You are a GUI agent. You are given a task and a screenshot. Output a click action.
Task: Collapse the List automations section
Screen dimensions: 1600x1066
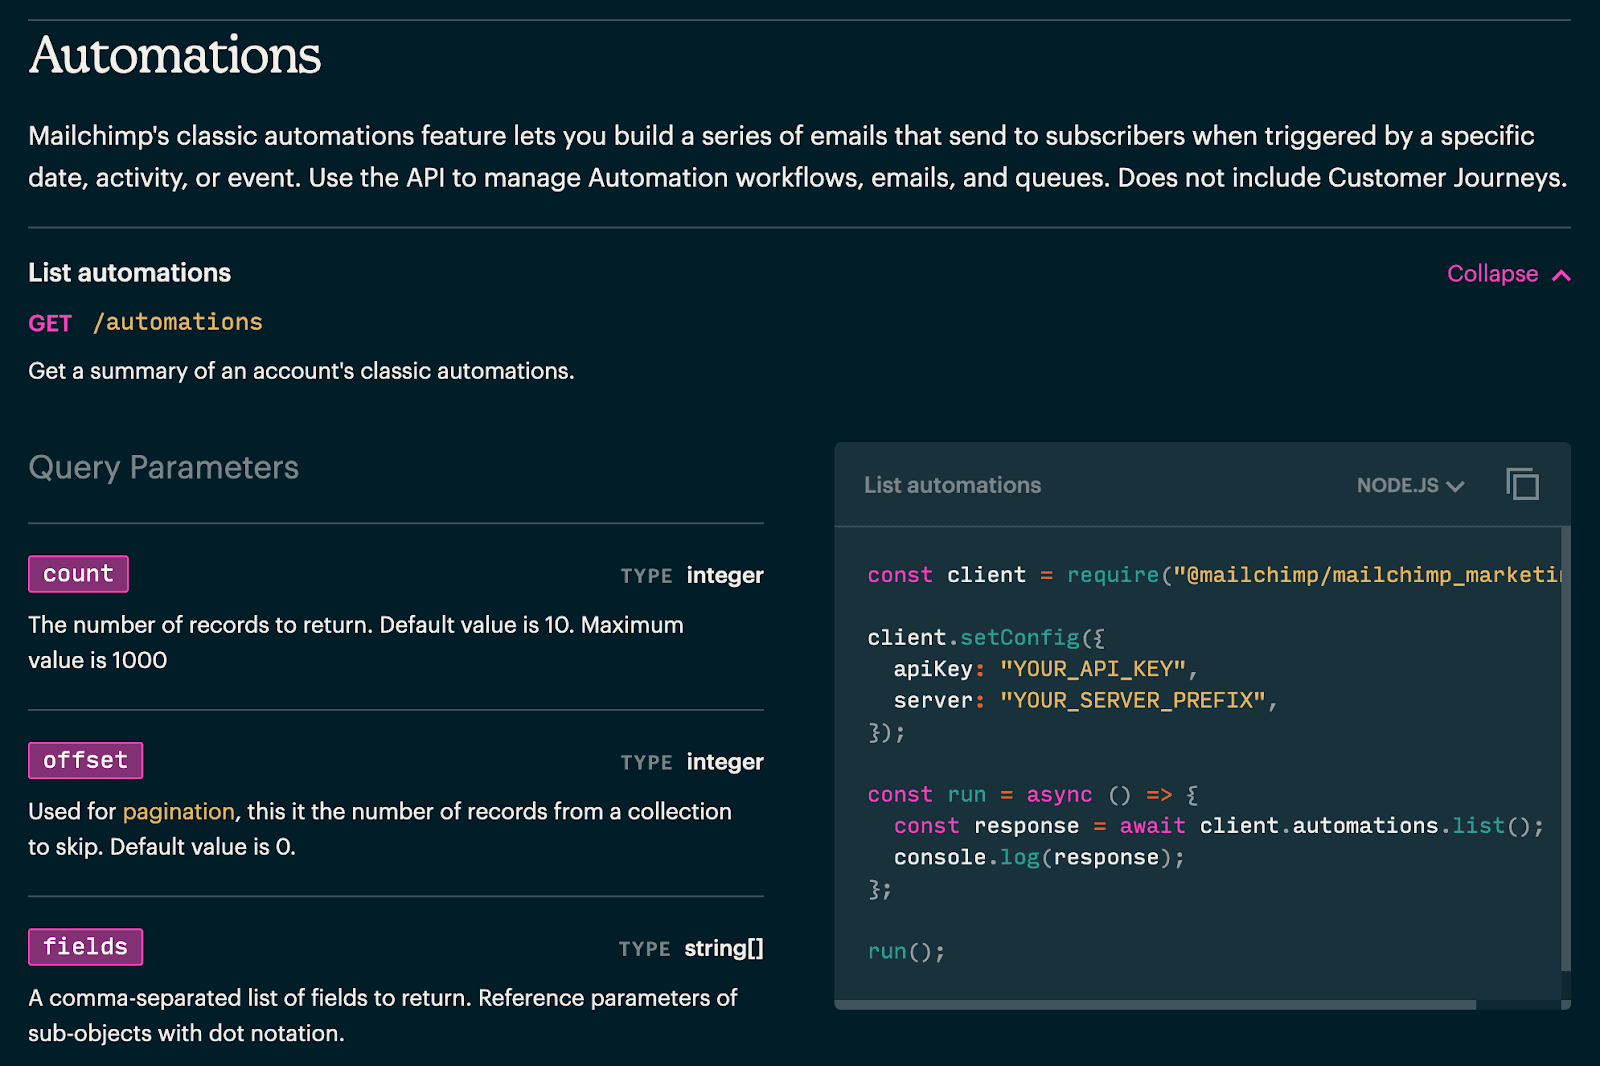coord(1493,274)
